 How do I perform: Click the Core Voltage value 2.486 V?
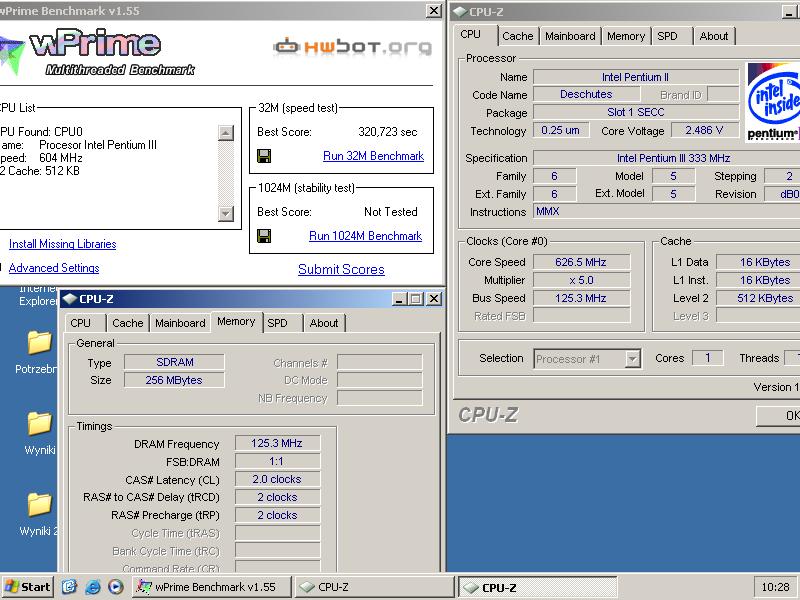point(704,131)
